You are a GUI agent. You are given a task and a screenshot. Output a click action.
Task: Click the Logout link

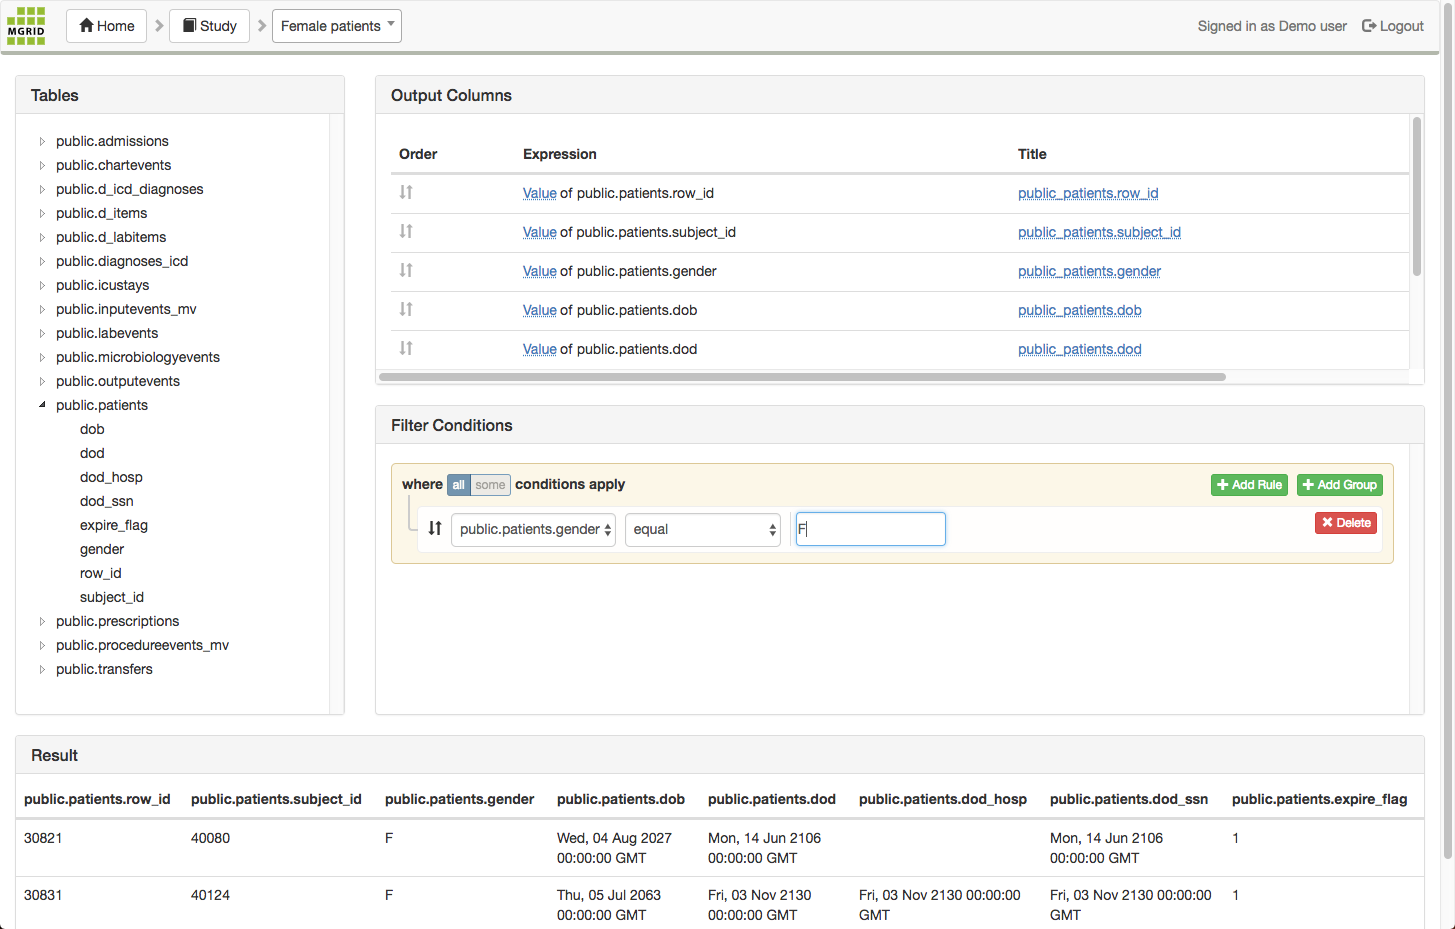click(1393, 26)
